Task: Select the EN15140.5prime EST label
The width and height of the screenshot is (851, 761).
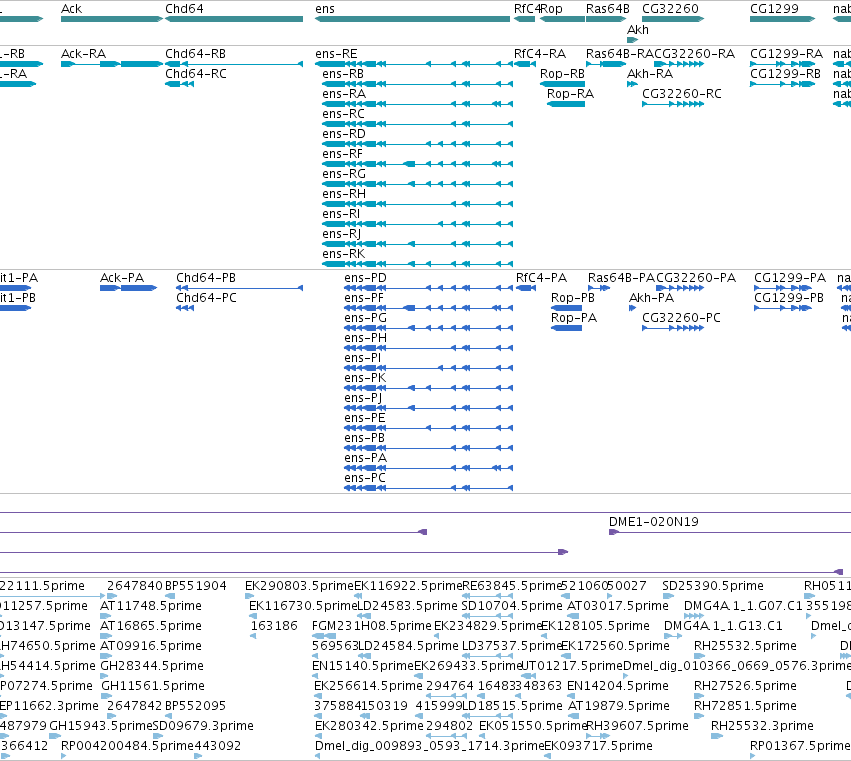Action: tap(363, 666)
